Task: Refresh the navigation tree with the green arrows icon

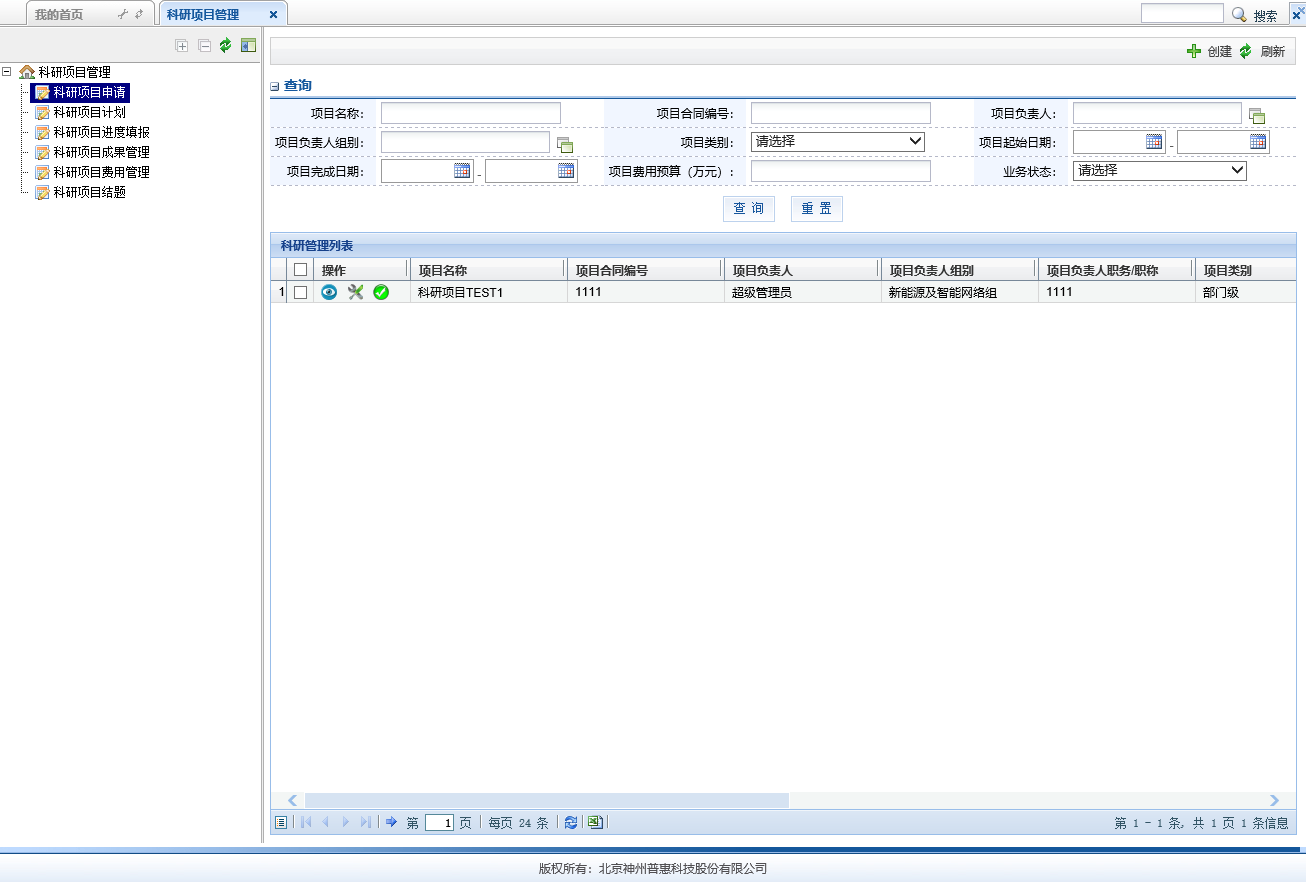Action: [226, 45]
